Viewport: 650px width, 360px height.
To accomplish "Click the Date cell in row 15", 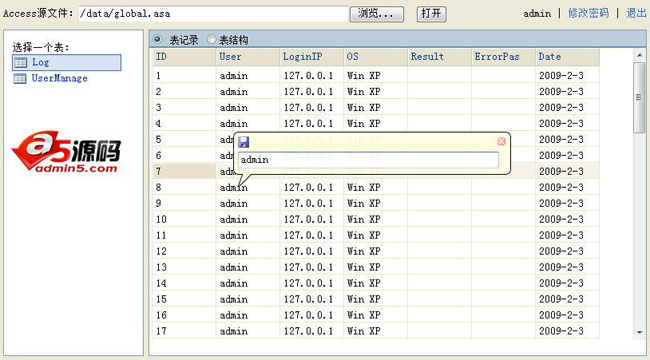I will [x=568, y=299].
